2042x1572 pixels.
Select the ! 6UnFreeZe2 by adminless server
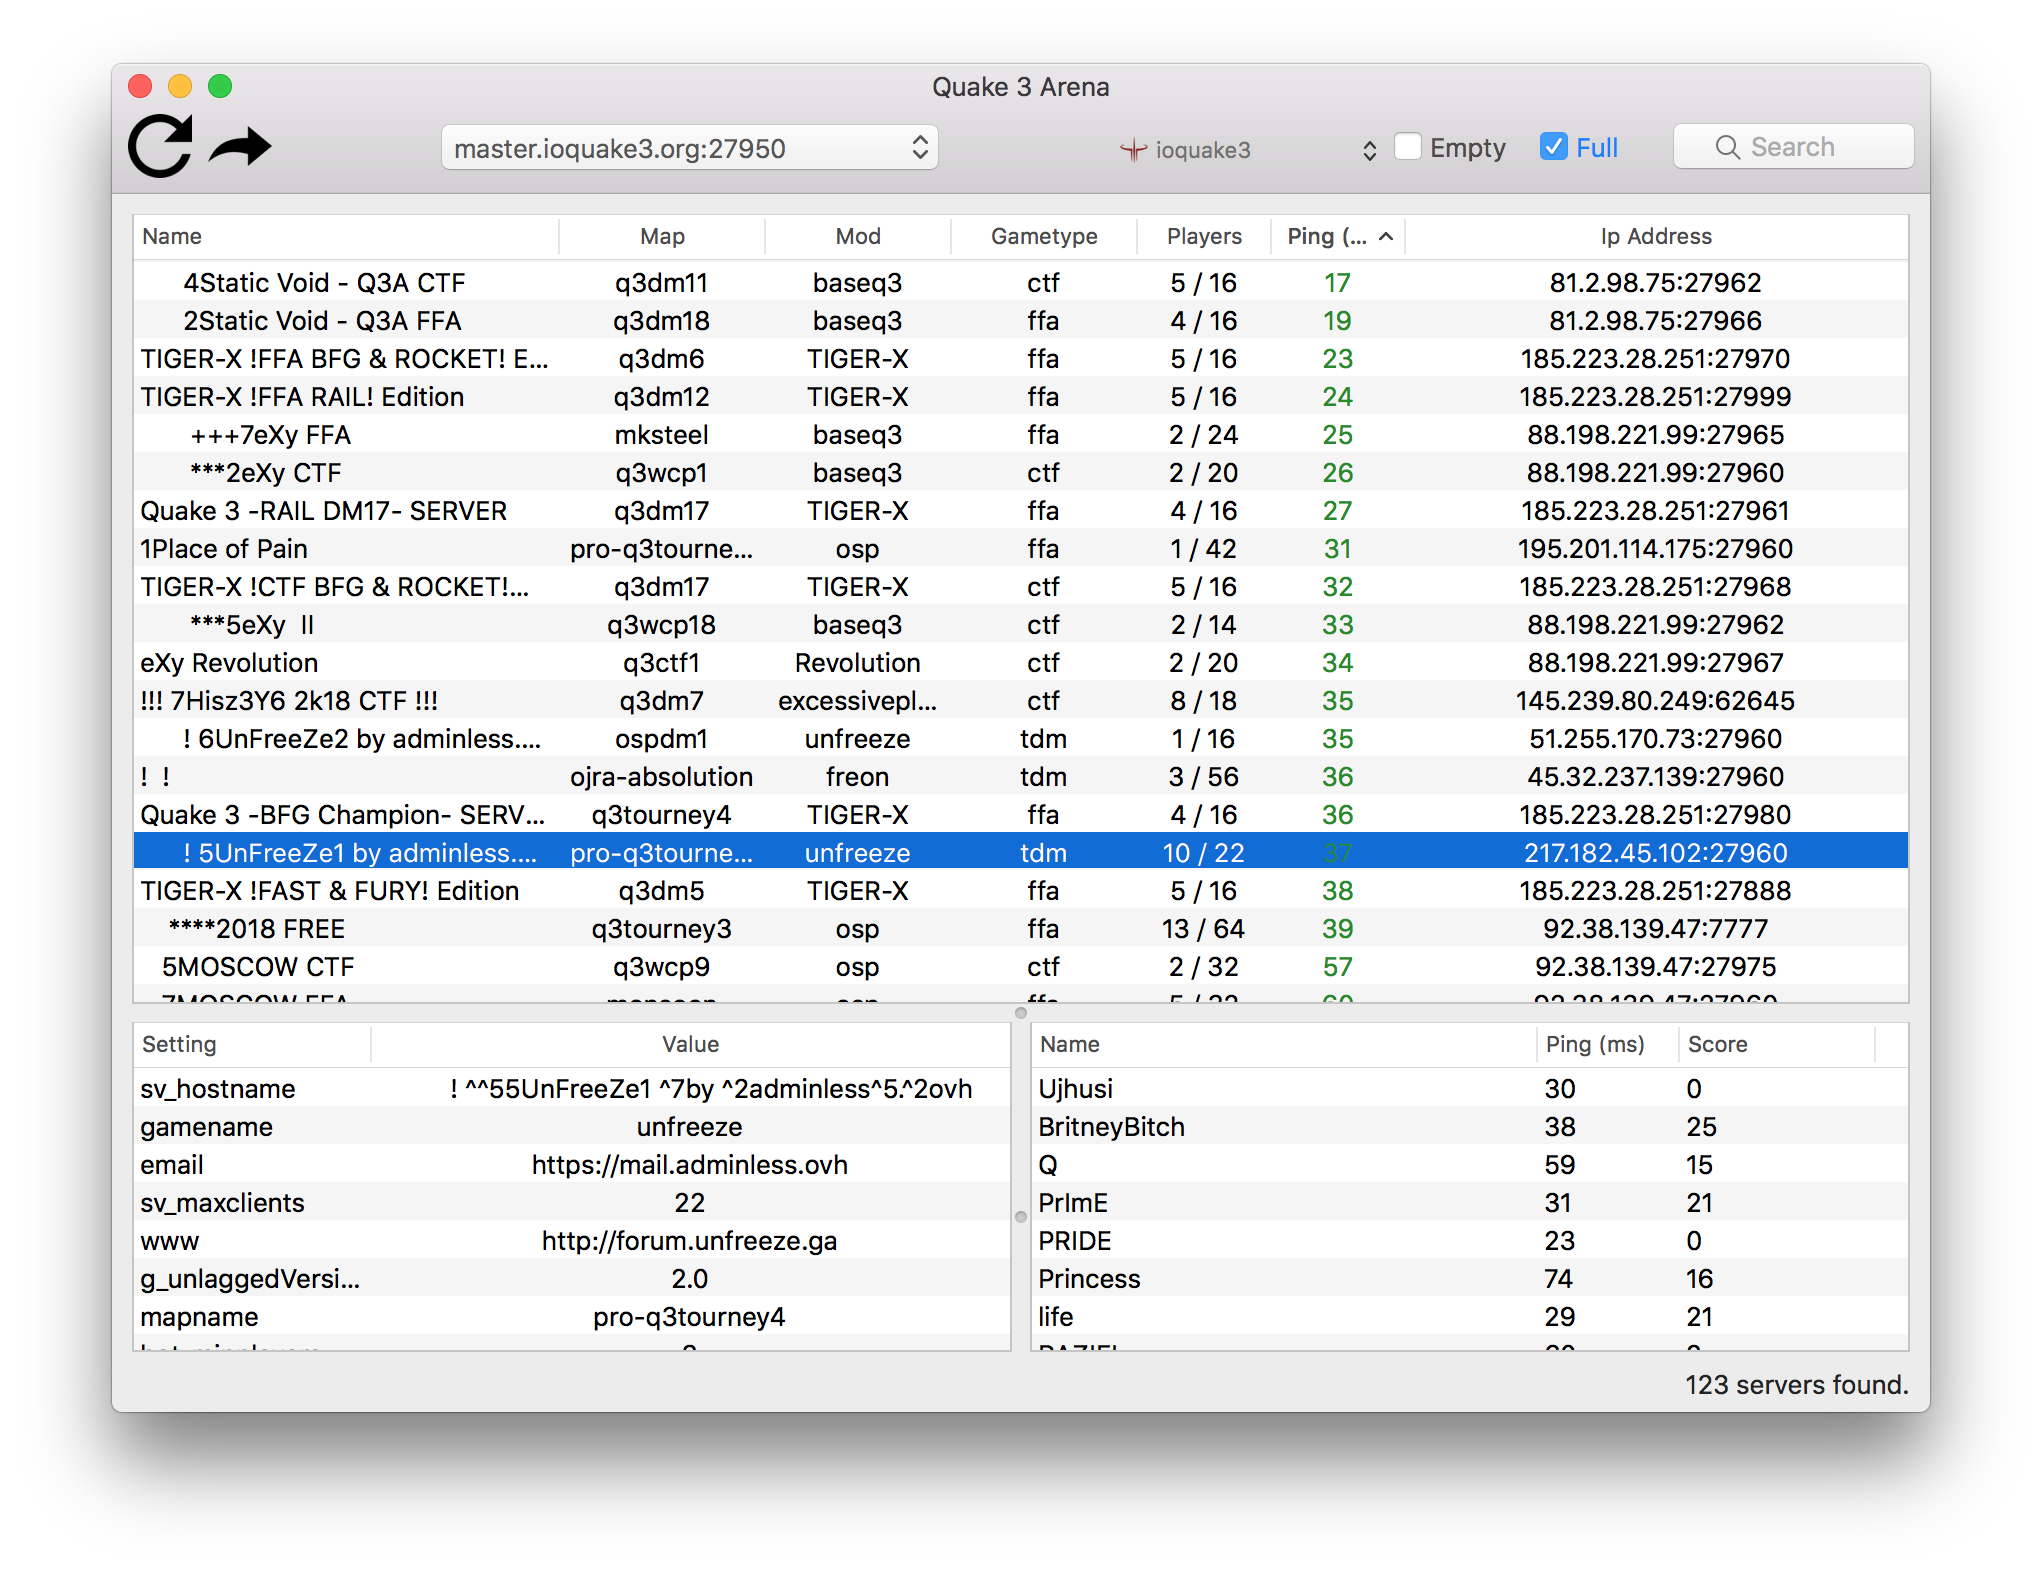[x=1020, y=739]
